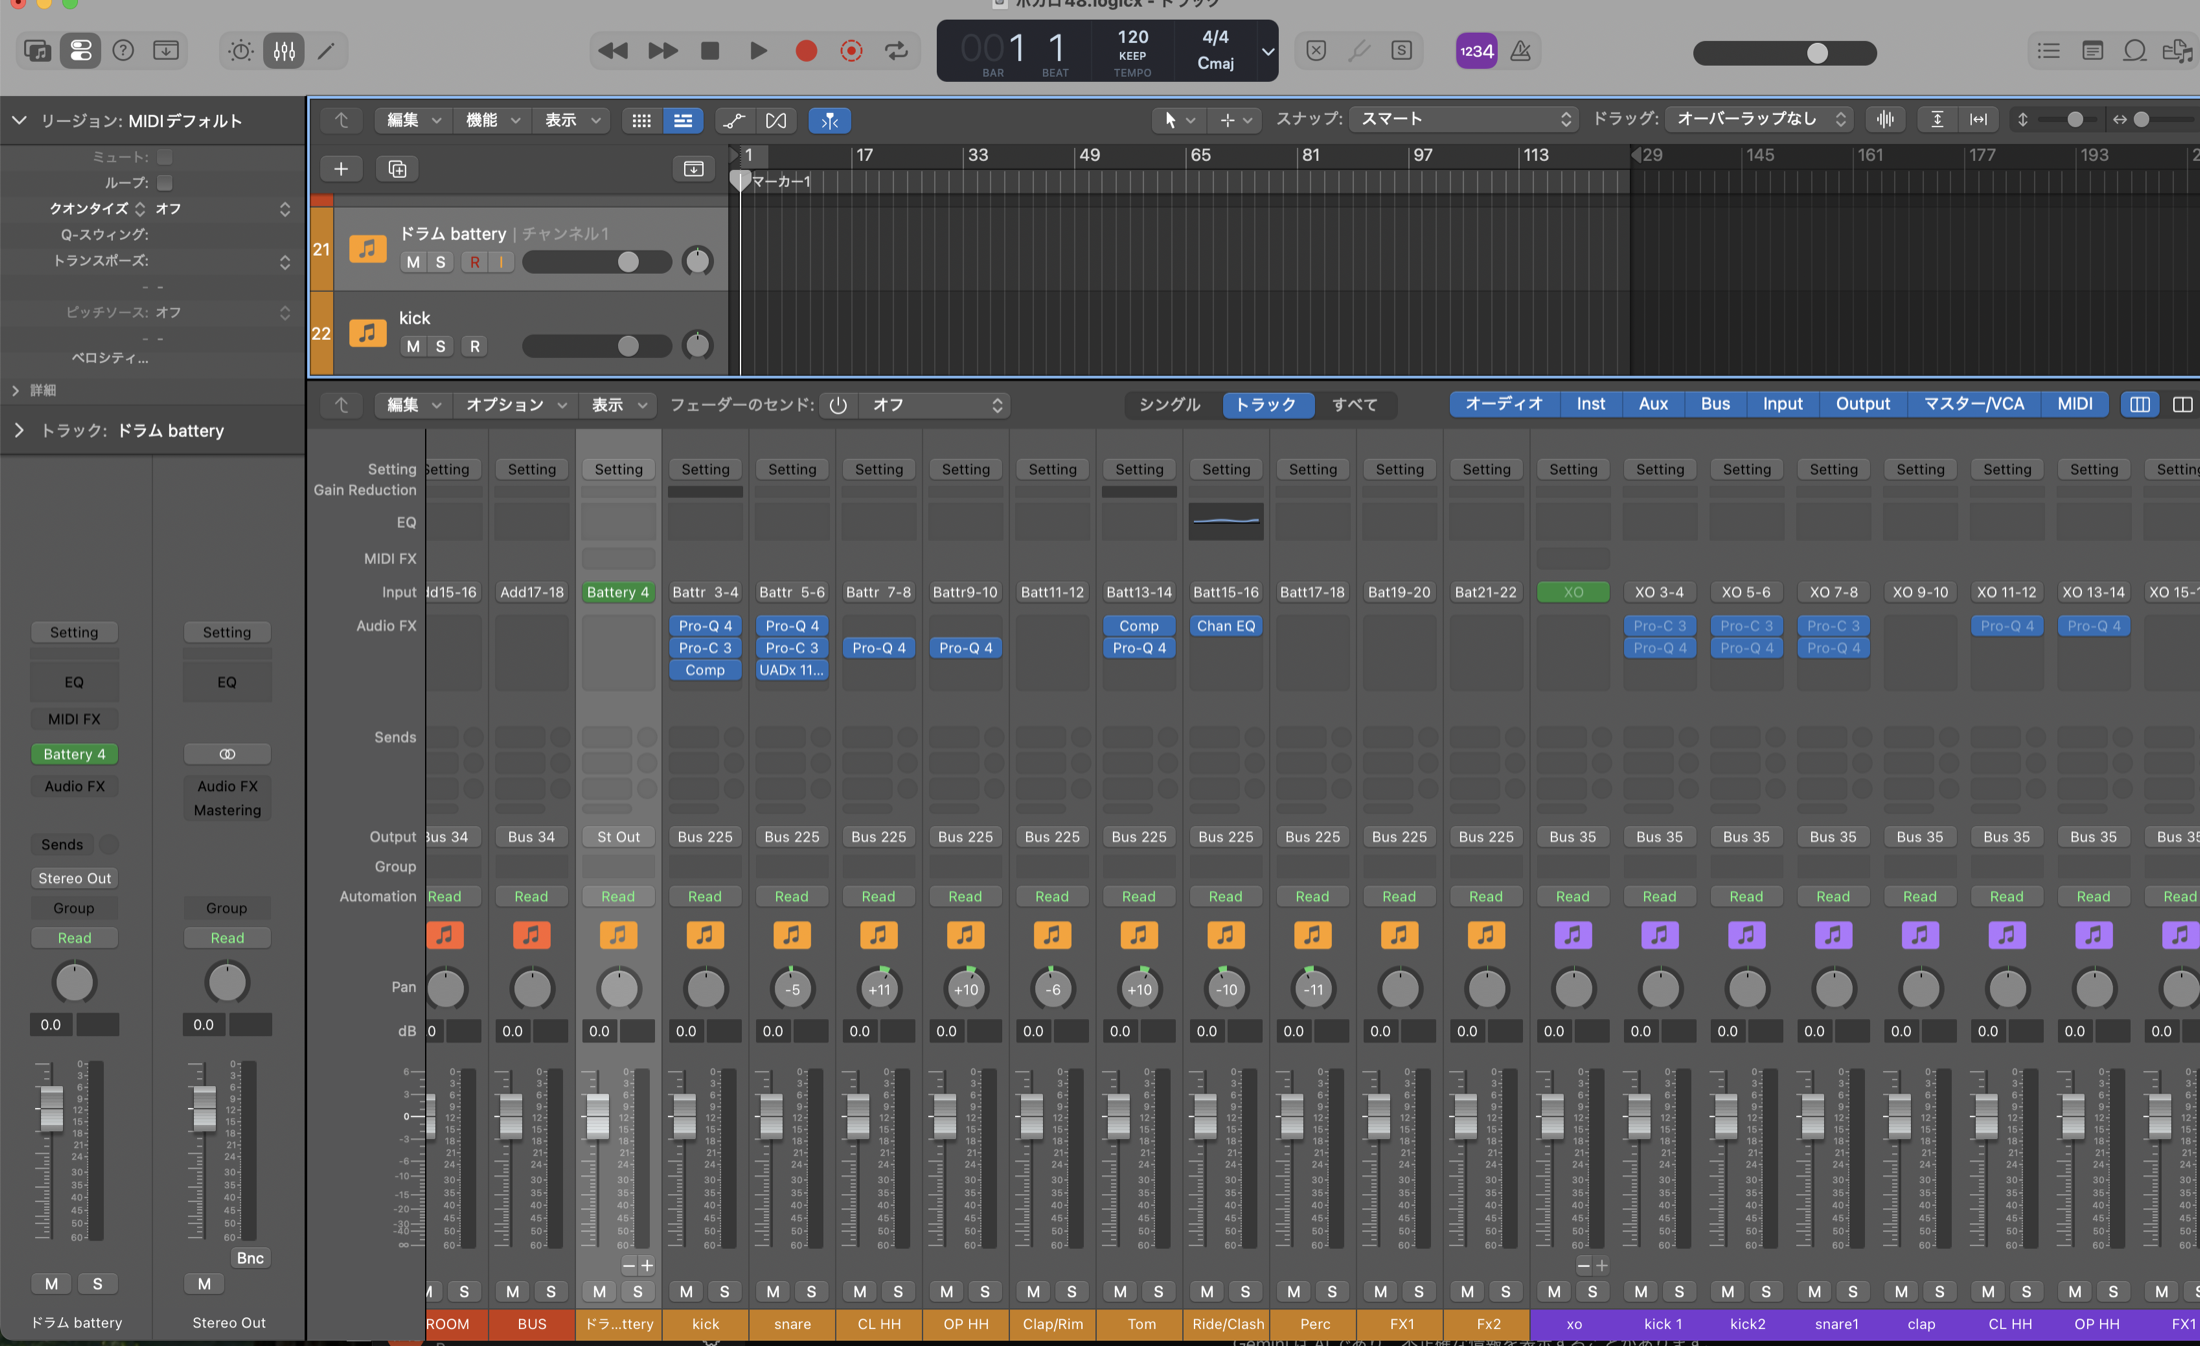This screenshot has height=1346, width=2200.
Task: Click Bus 225 output on snare strip
Action: click(x=791, y=836)
